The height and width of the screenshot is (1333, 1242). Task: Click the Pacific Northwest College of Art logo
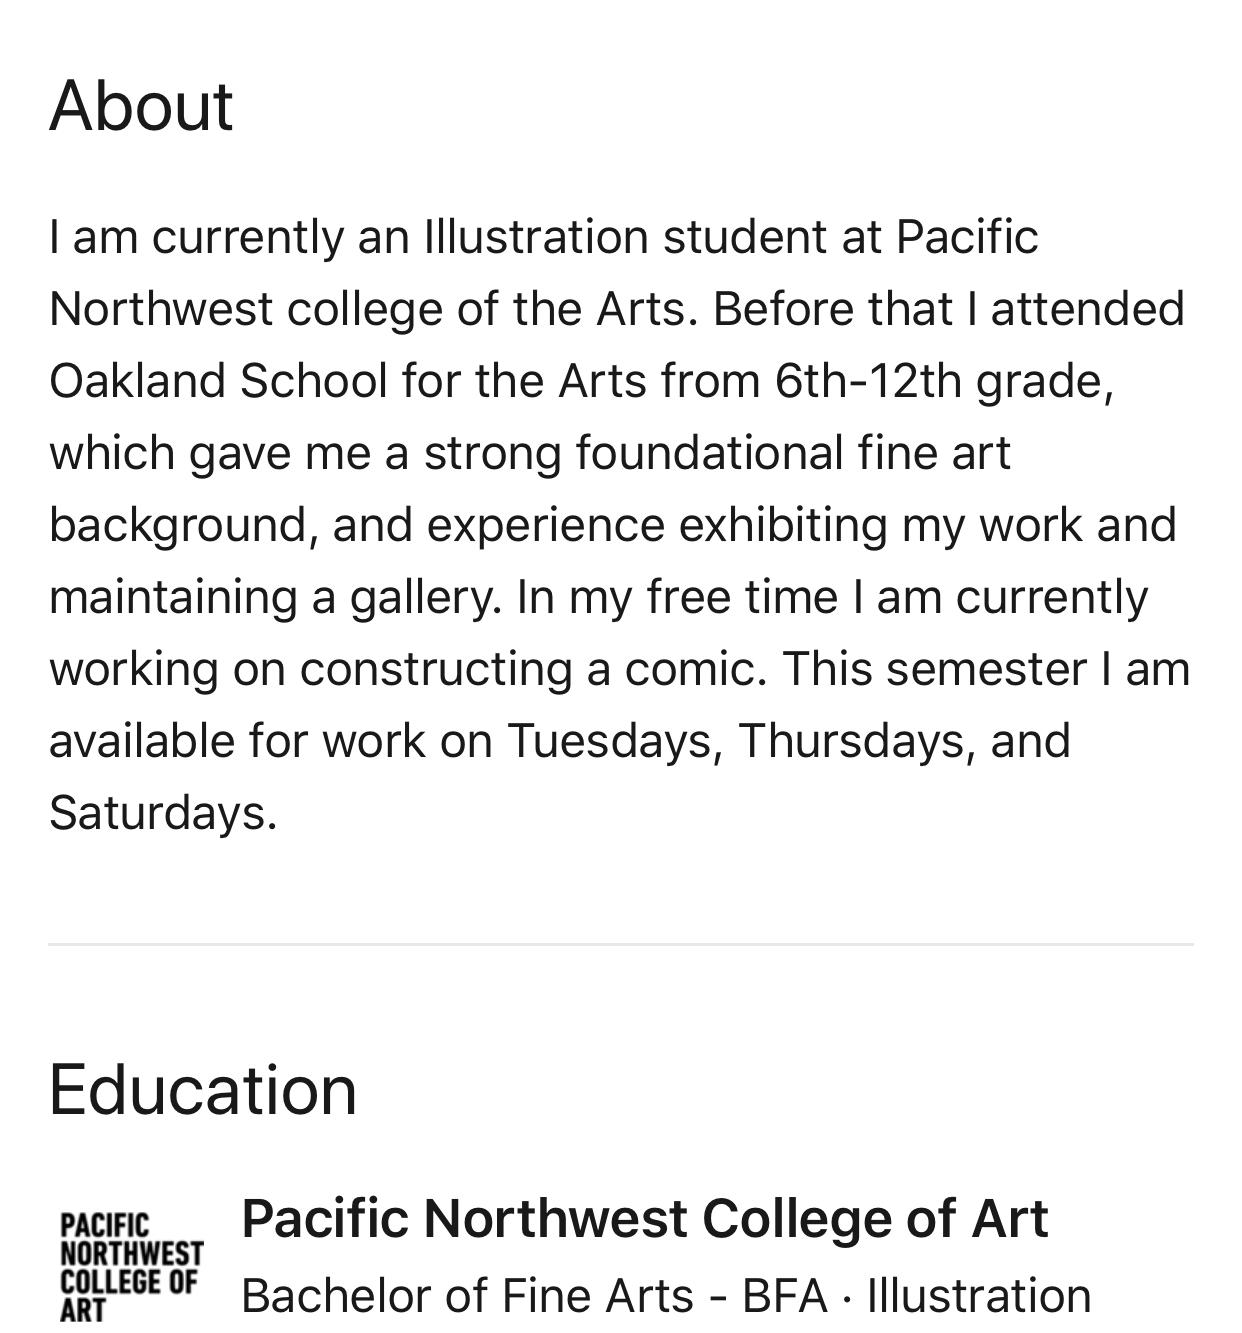coord(131,1267)
